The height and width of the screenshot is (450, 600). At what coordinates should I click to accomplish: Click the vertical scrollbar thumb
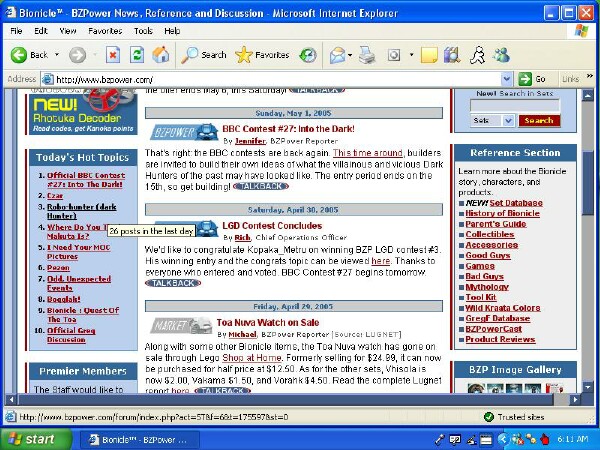[x=587, y=183]
